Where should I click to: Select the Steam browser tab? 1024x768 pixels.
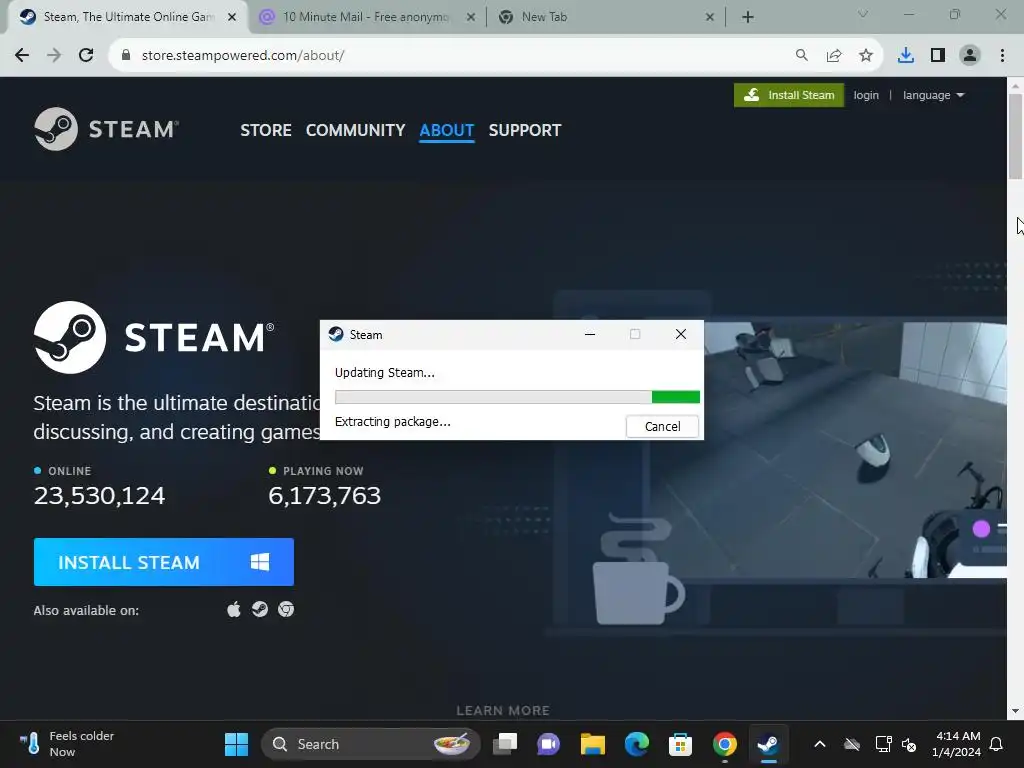127,17
